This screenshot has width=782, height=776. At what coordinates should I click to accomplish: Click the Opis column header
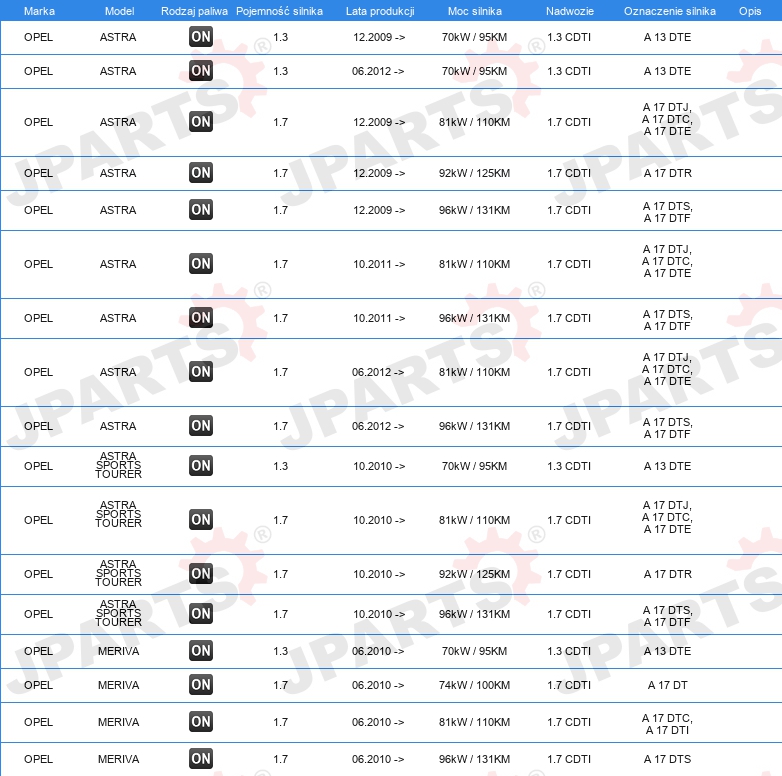coord(750,11)
